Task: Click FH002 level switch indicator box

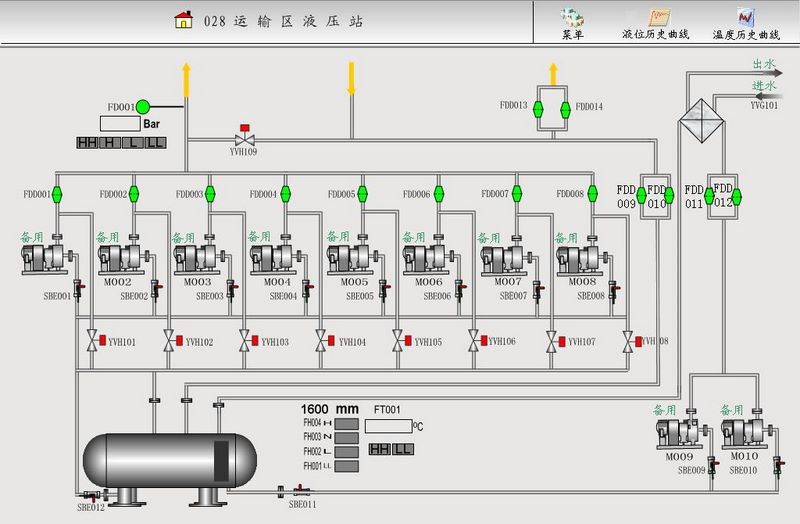Action: 346,452
